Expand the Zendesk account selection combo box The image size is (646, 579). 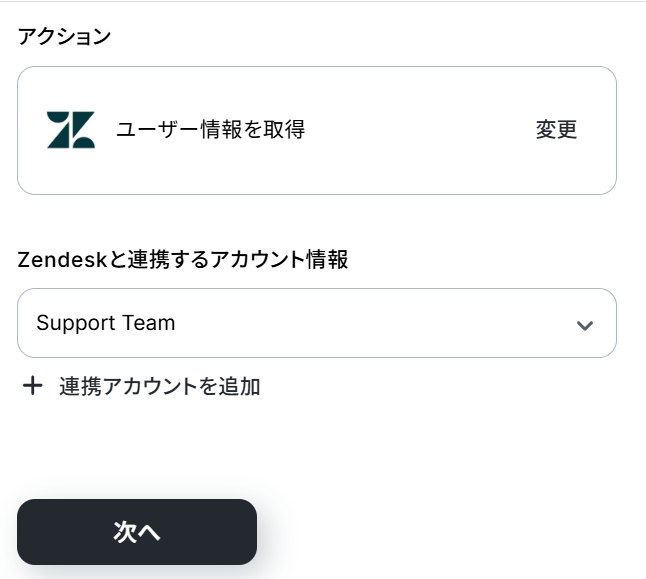point(316,323)
